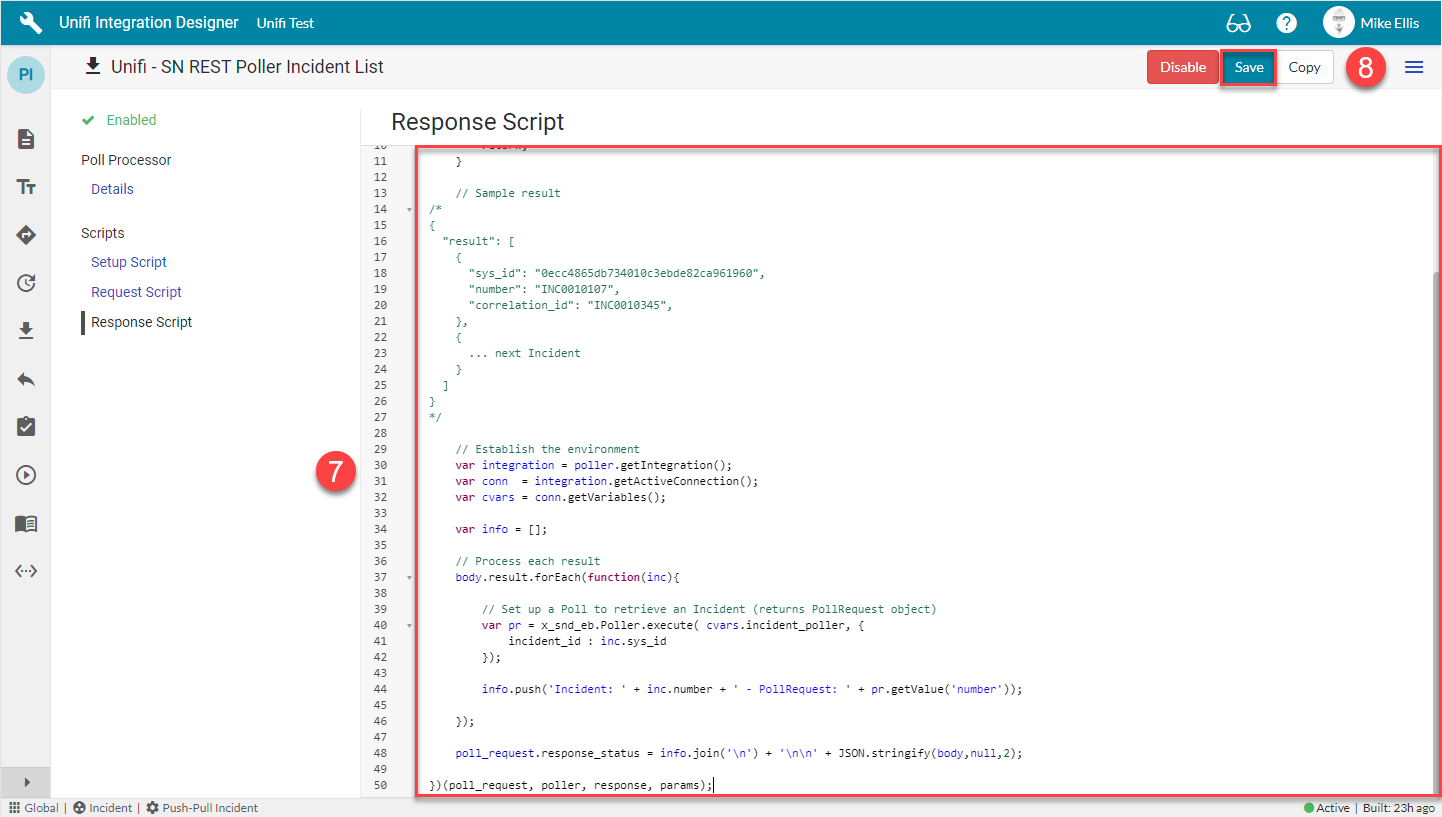Open the help question mark icon in the header

click(1286, 22)
